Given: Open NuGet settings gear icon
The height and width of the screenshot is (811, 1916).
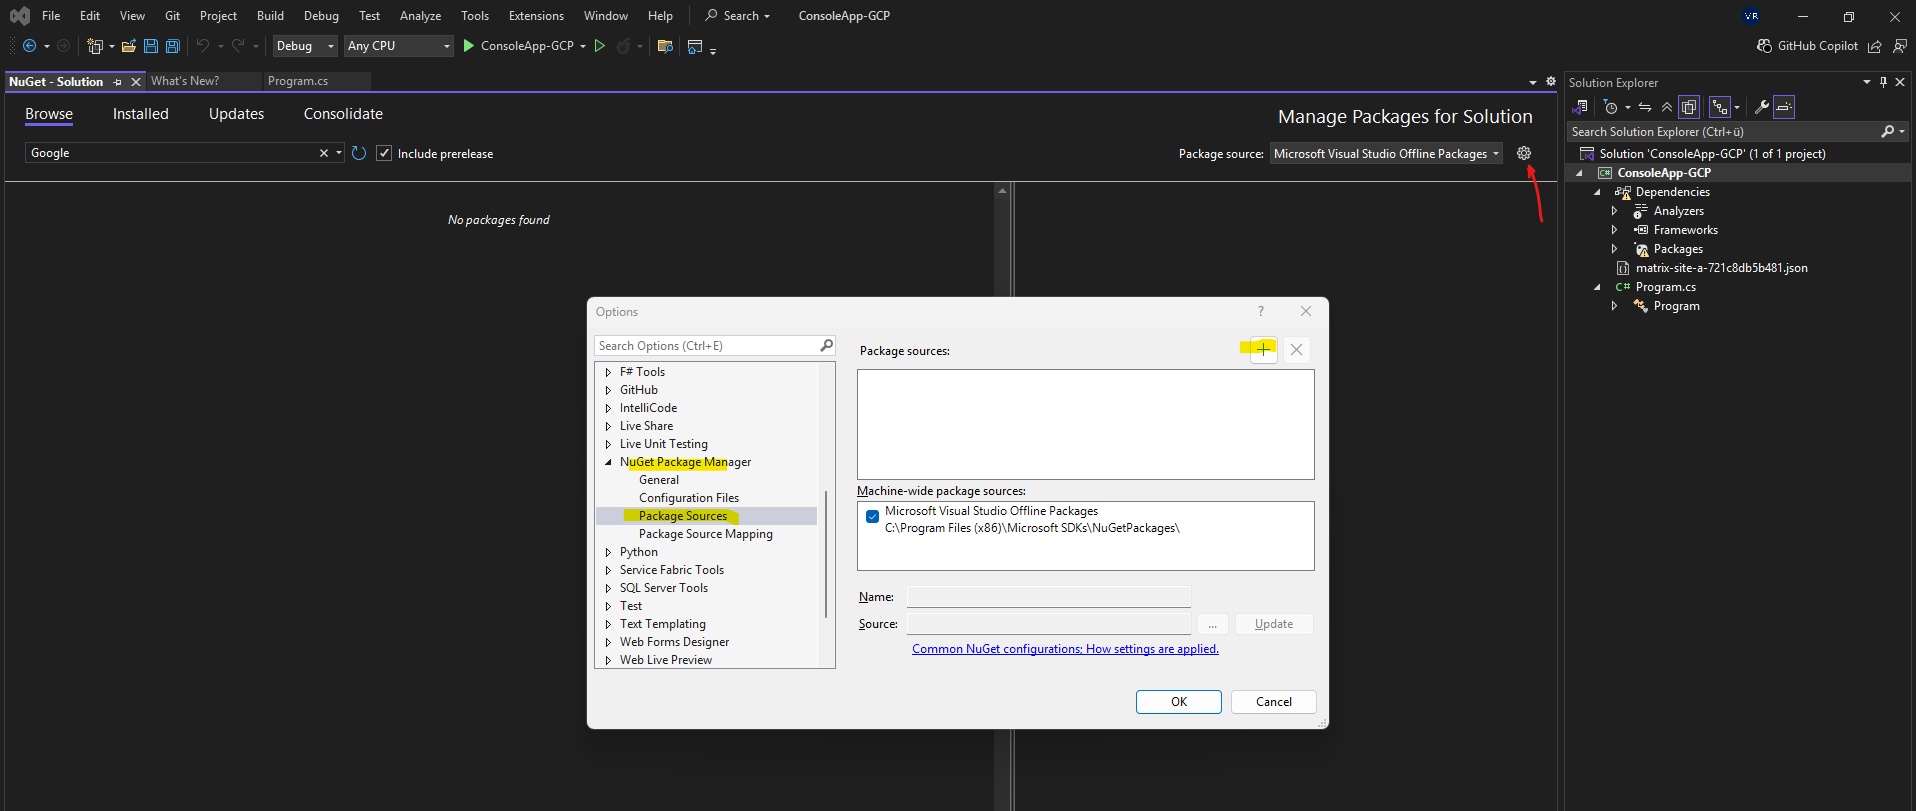Looking at the screenshot, I should tap(1523, 153).
